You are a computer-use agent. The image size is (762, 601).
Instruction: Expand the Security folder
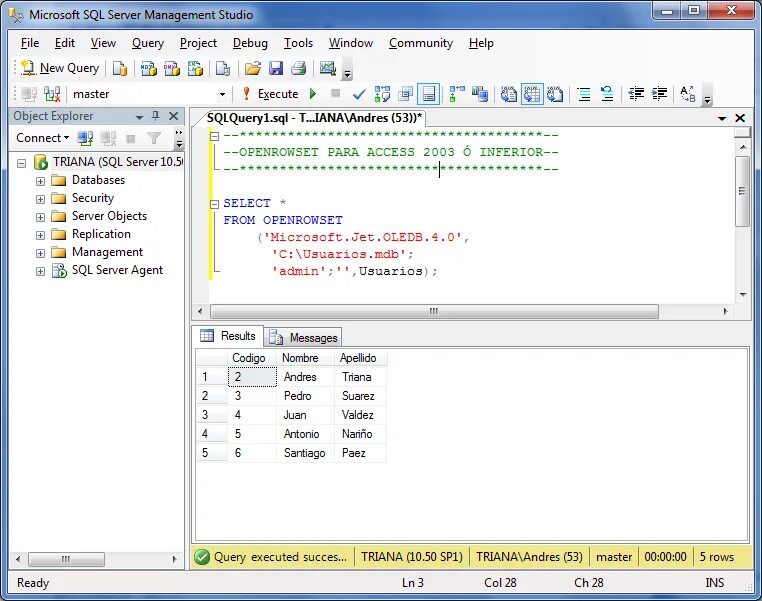40,199
